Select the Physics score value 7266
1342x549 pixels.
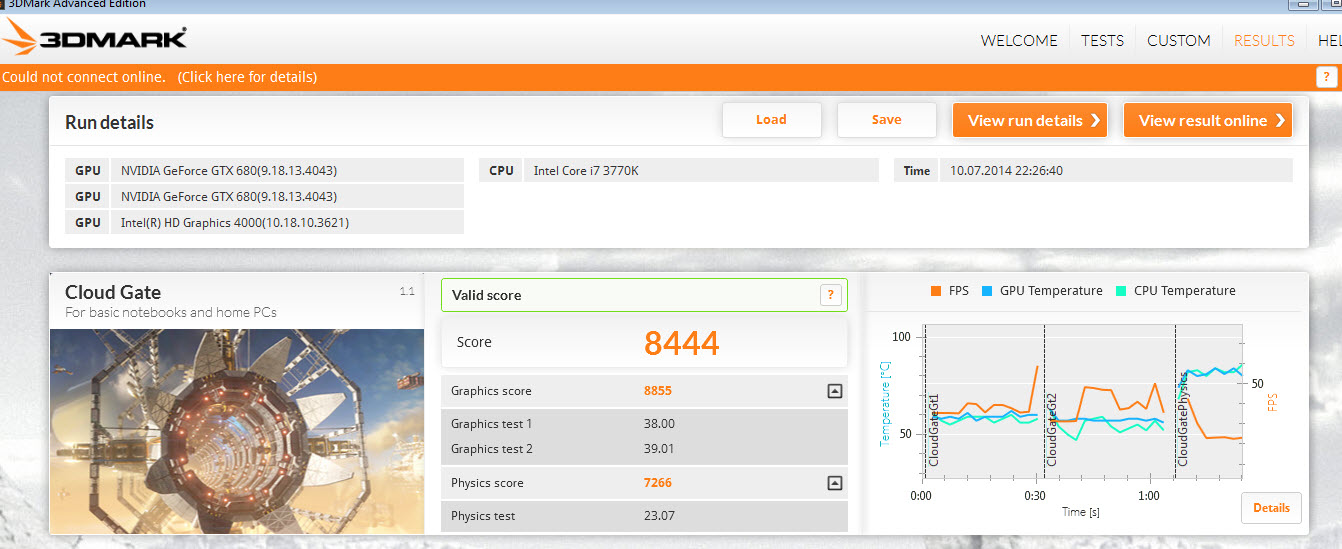point(658,483)
